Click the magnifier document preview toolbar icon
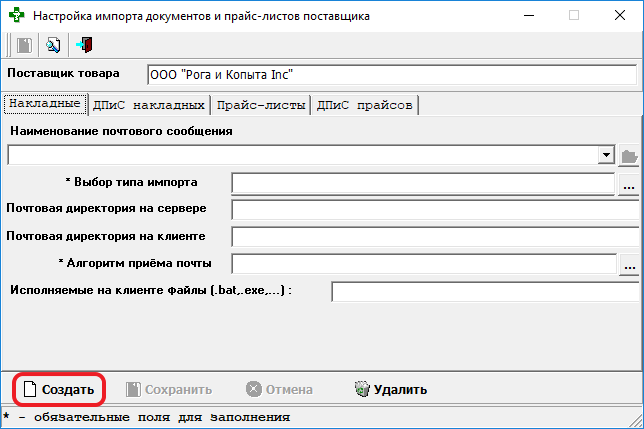Viewport: 644px width, 429px height. [x=53, y=45]
